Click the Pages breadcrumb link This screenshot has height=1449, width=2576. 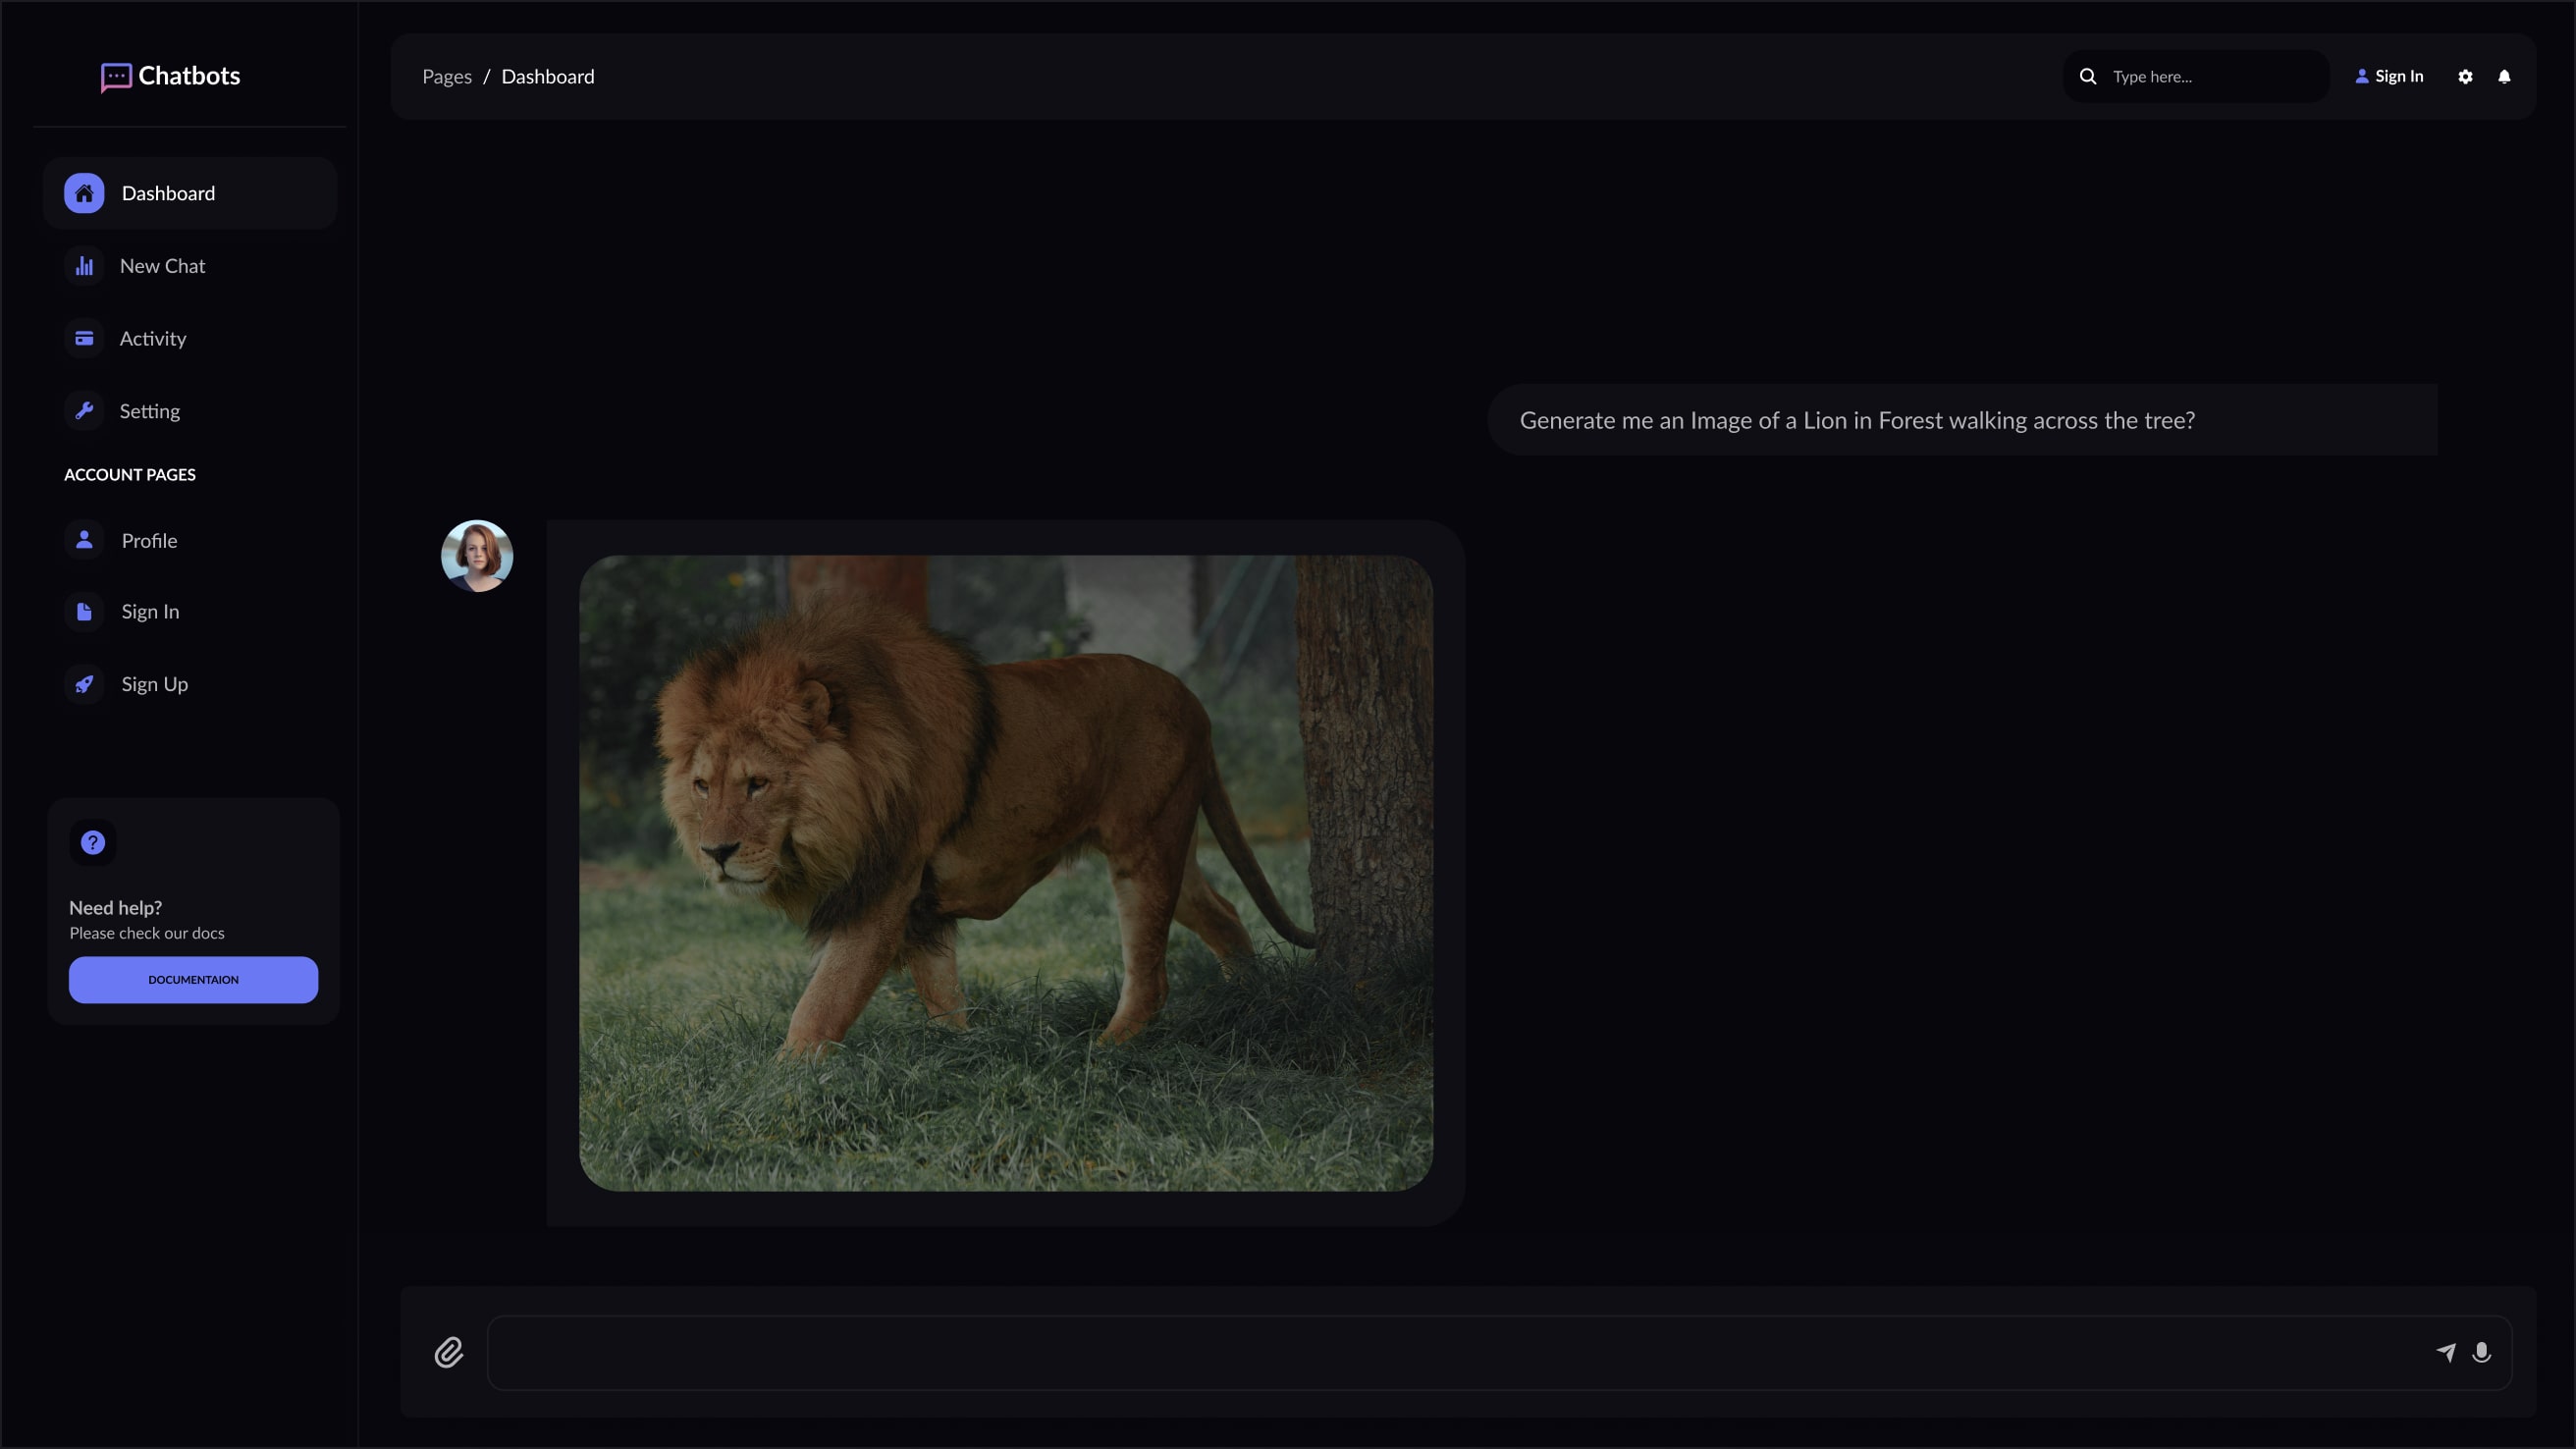[447, 77]
